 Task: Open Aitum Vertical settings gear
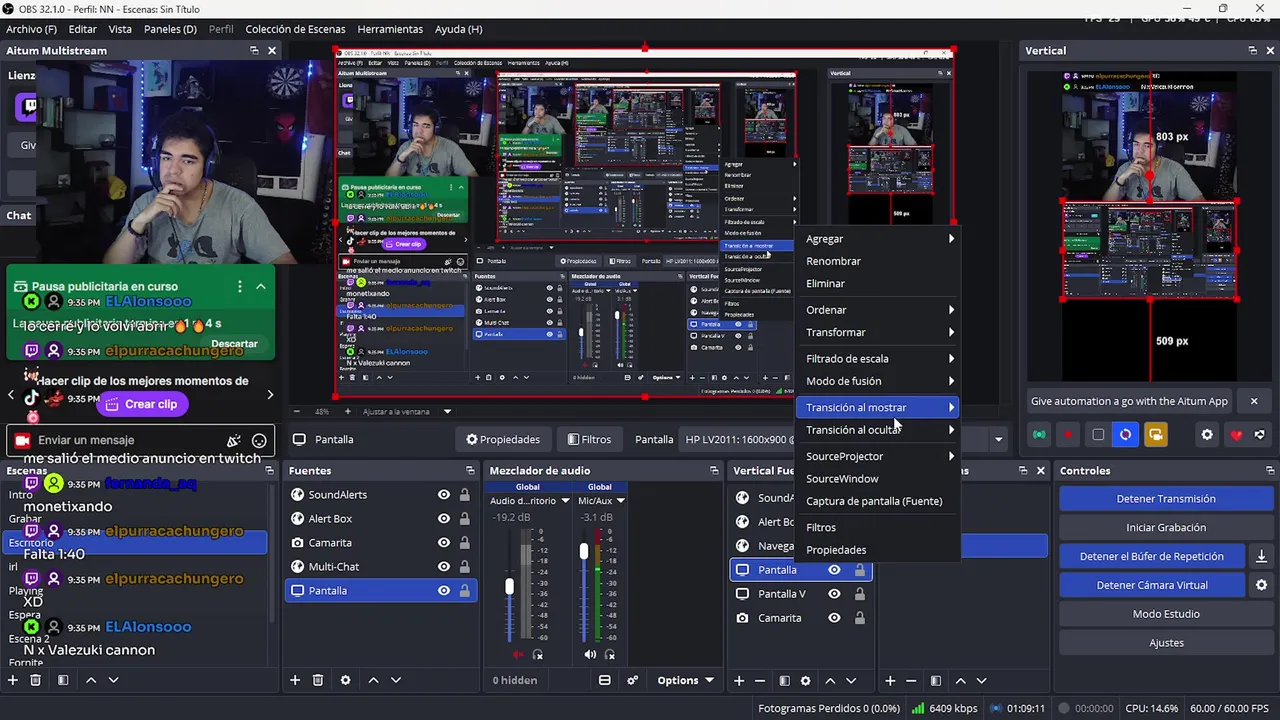1207,435
